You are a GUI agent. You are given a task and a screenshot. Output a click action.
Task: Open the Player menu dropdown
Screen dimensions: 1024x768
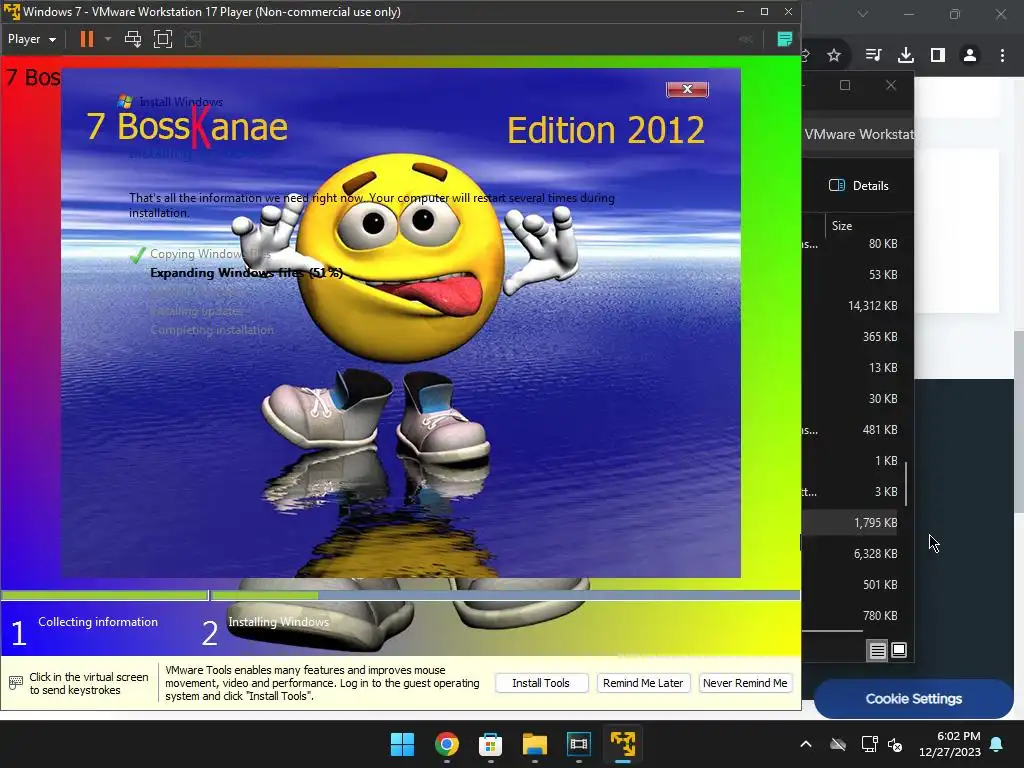(x=31, y=39)
